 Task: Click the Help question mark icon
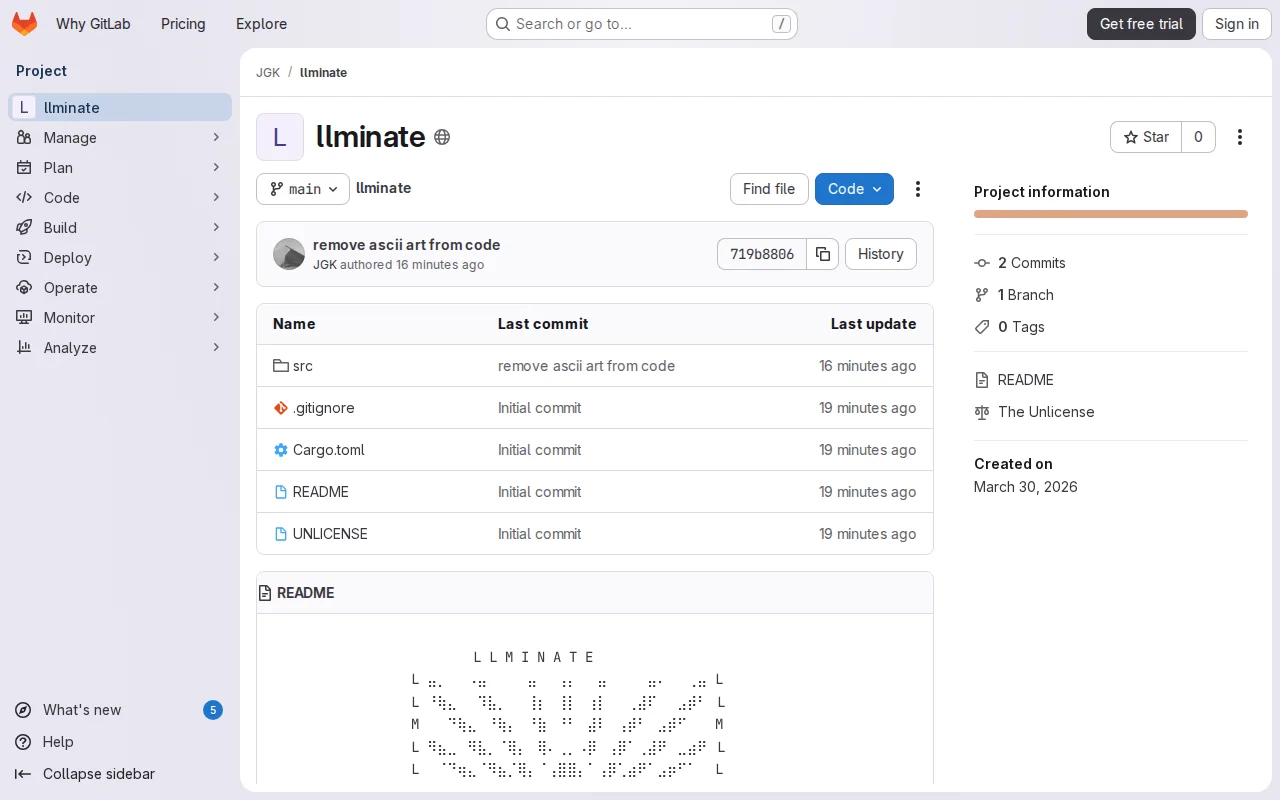pos(23,742)
